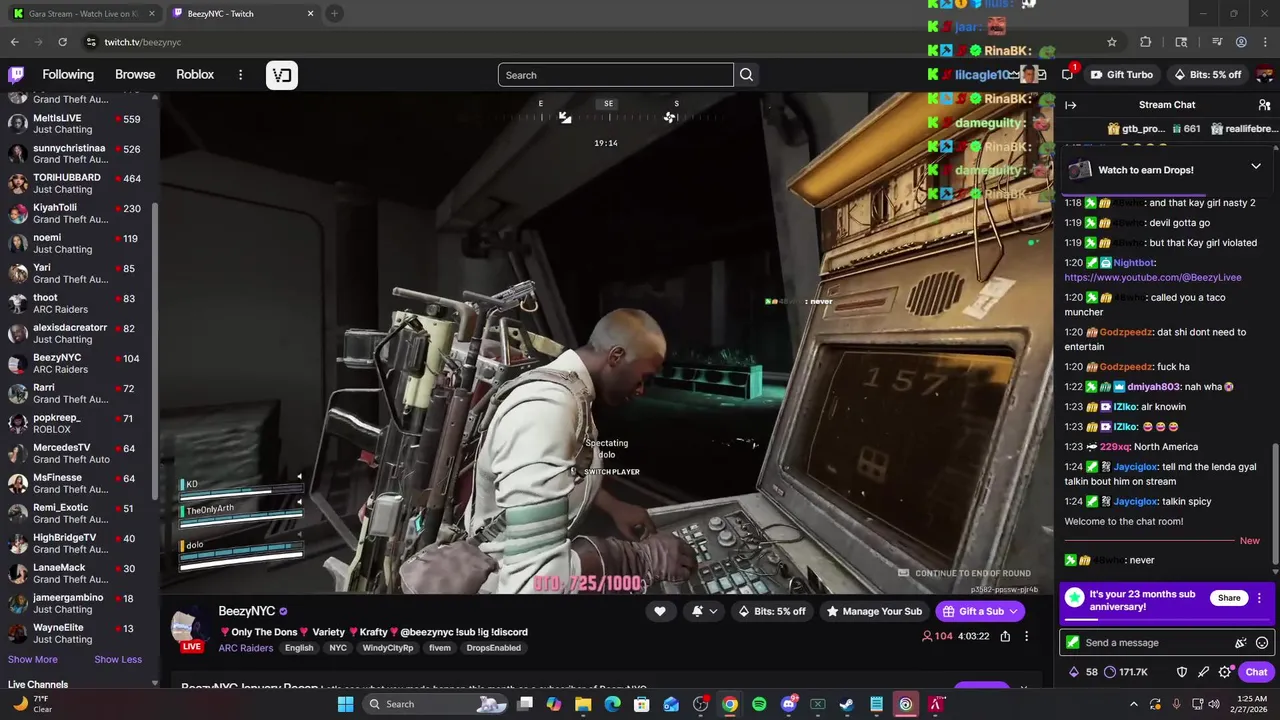The height and width of the screenshot is (720, 1280).
Task: Open whispers icon with notification badge
Action: [x=1067, y=74]
